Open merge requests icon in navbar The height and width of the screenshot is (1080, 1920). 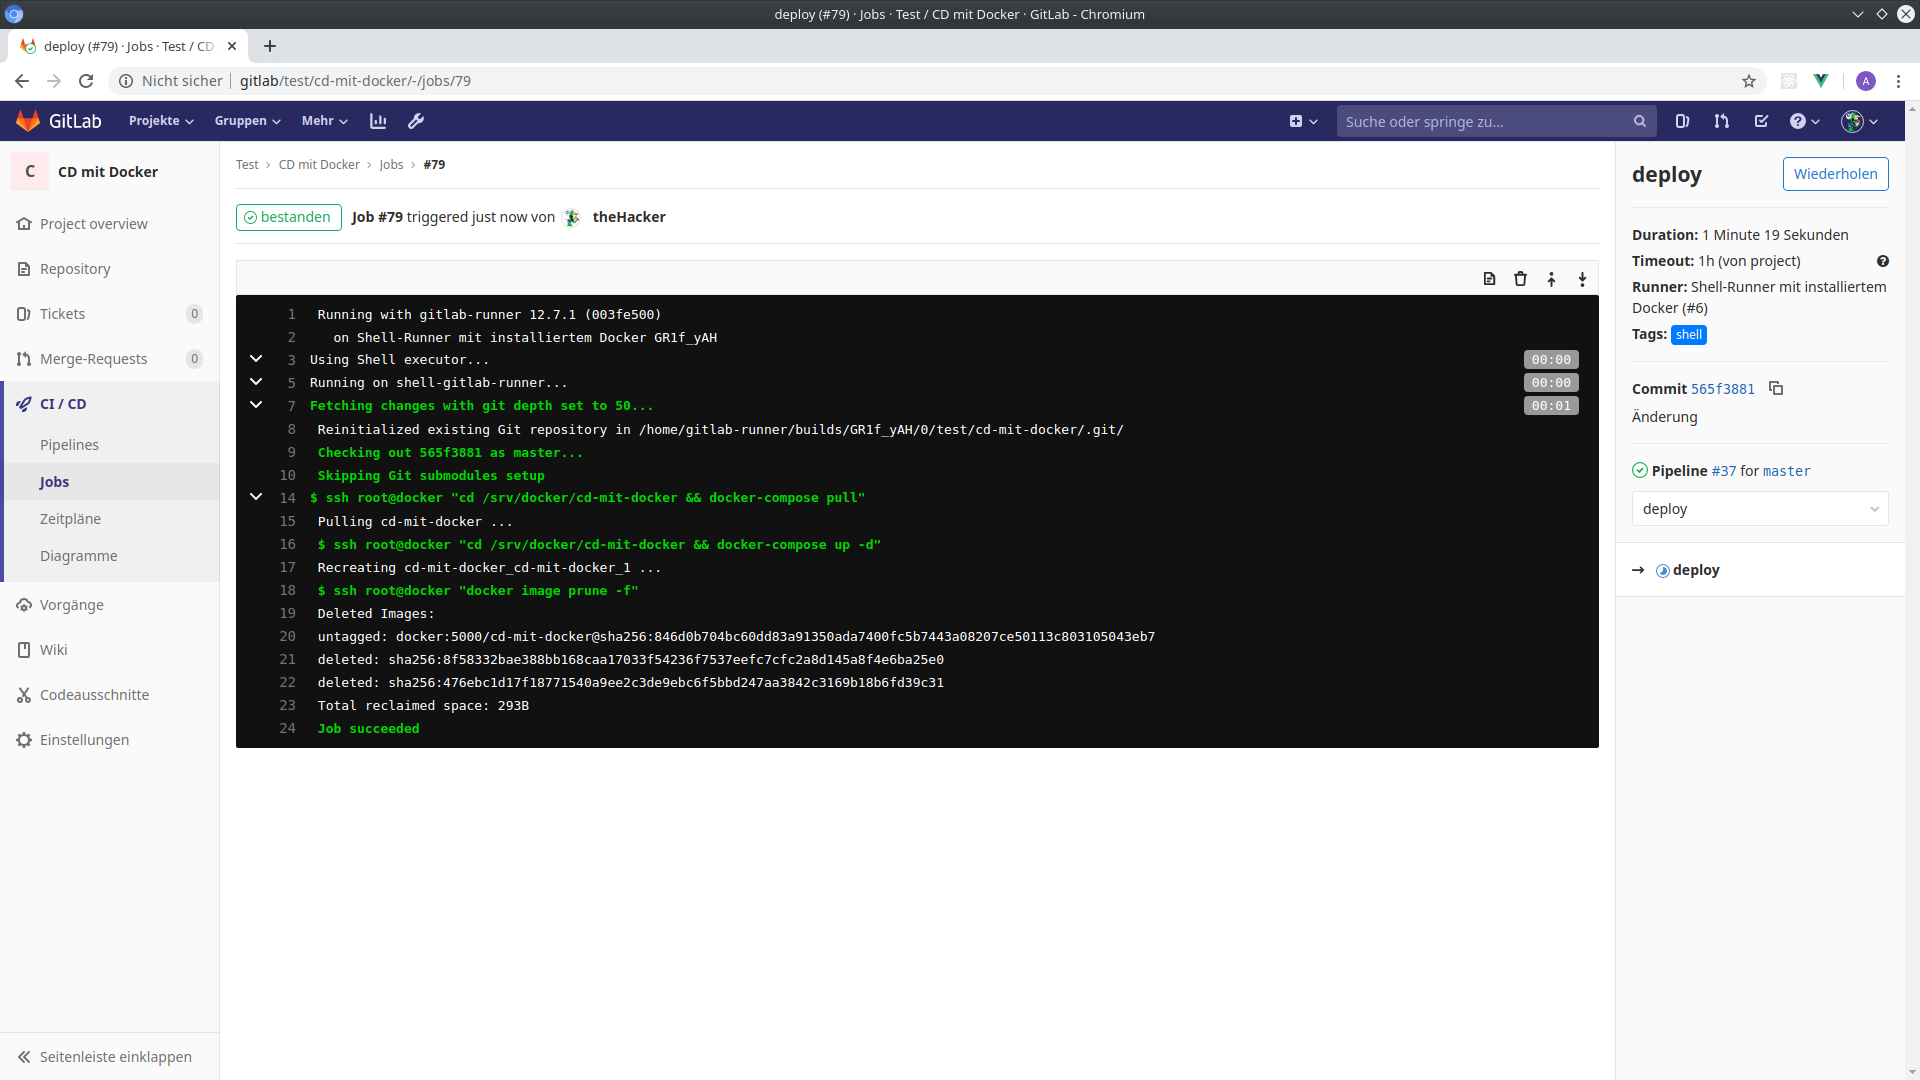tap(1721, 121)
